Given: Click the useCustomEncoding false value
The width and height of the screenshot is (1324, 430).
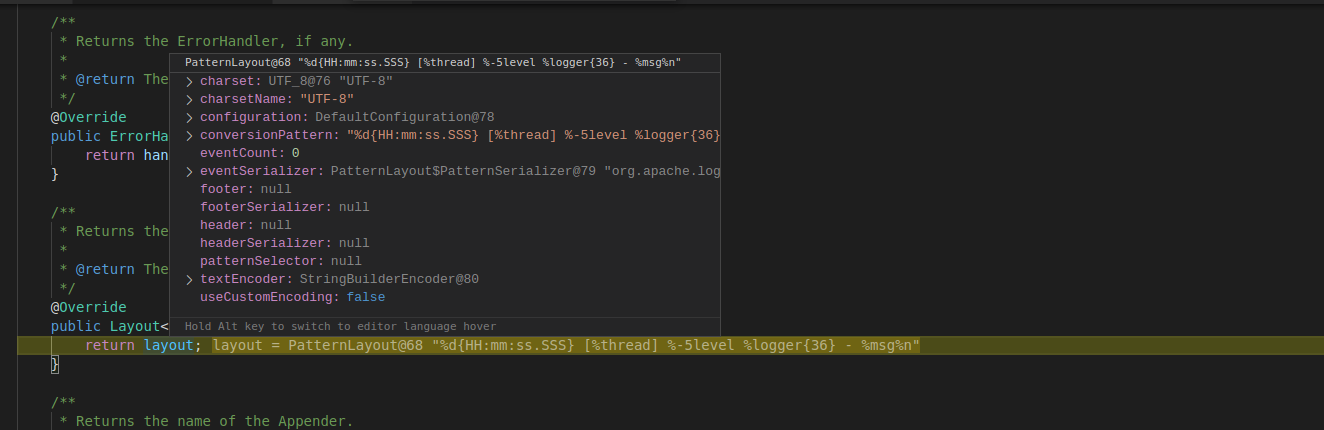Looking at the screenshot, I should coord(365,297).
